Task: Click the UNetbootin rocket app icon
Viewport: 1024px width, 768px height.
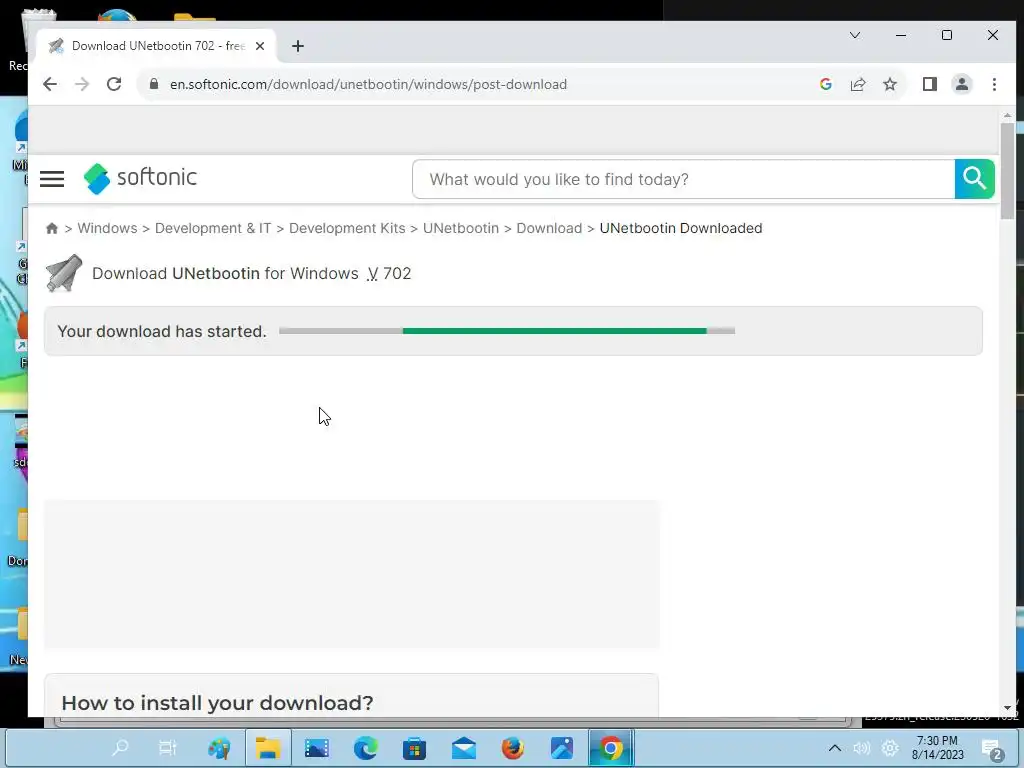Action: (x=64, y=272)
